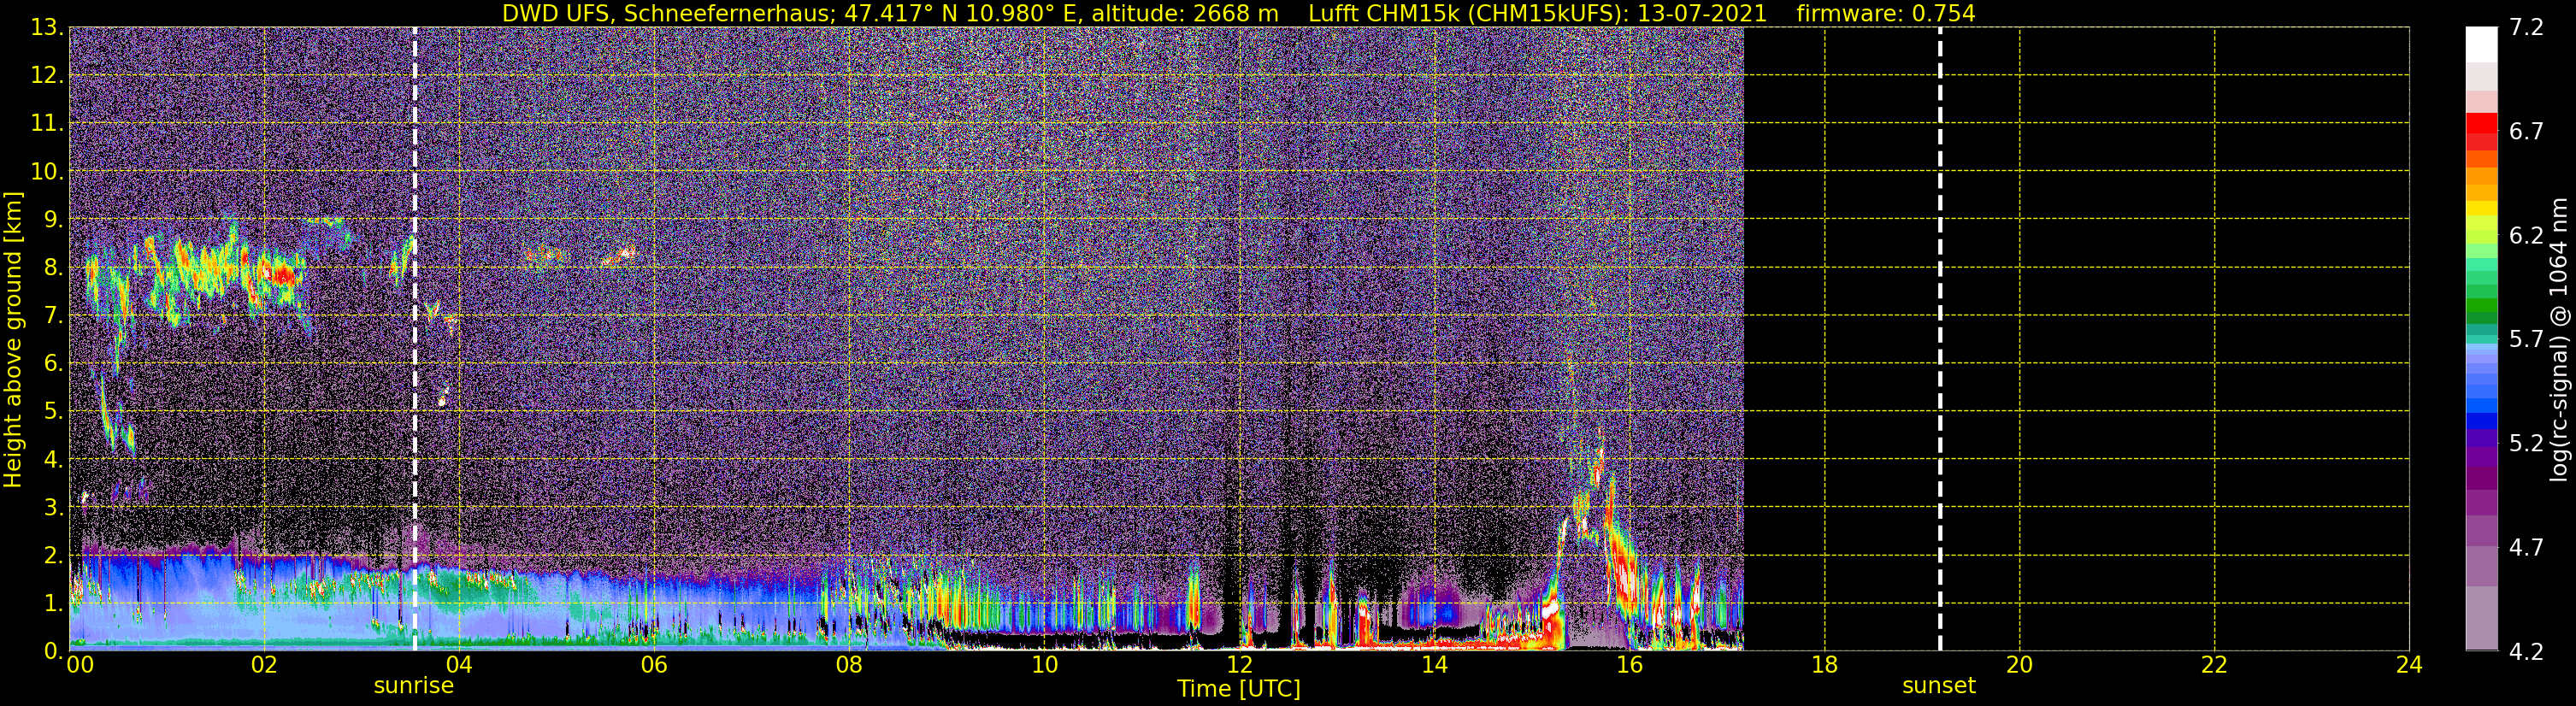Click the time axis tick label 12
This screenshot has height=706, width=2576.
(x=1239, y=665)
